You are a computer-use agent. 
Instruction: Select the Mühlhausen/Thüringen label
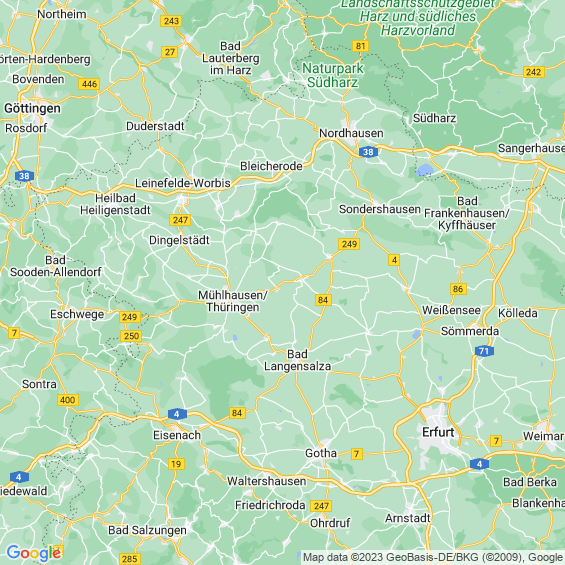tap(233, 301)
